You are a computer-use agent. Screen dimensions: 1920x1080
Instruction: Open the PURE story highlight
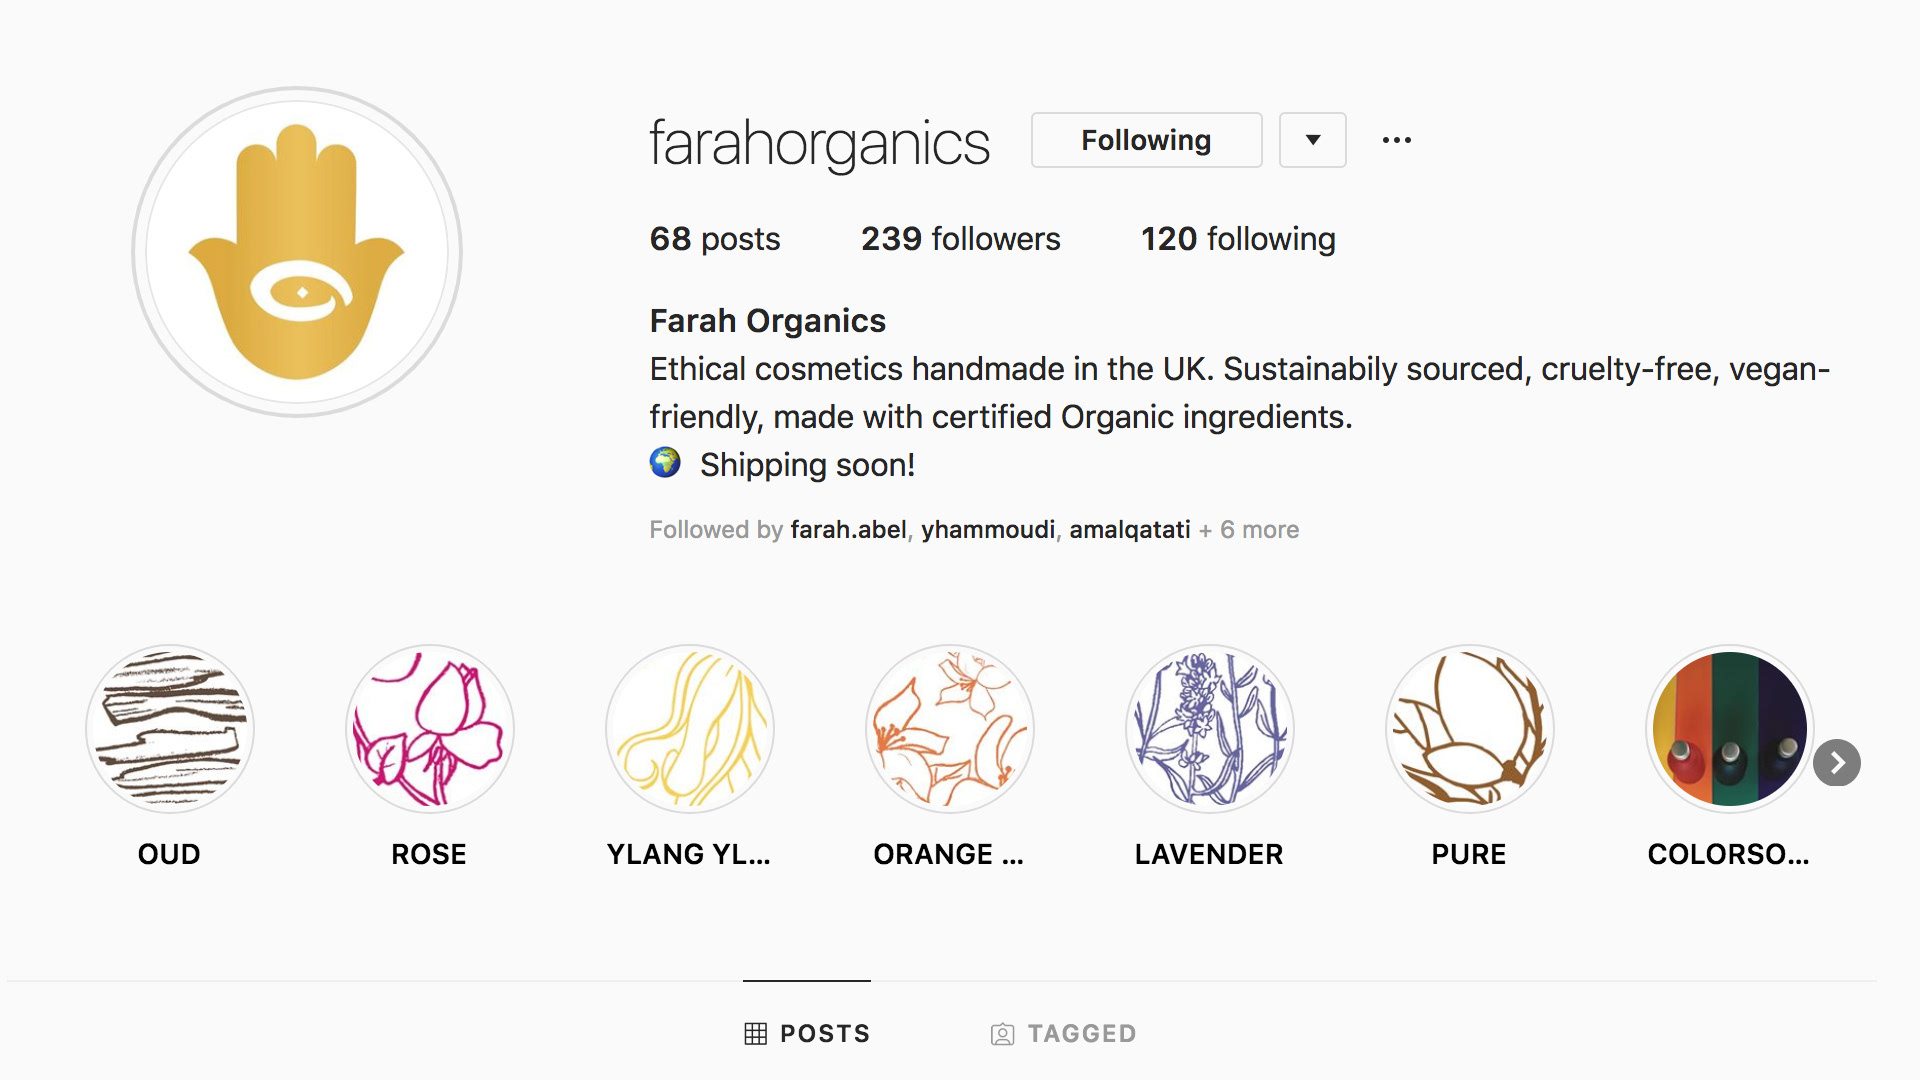point(1469,729)
